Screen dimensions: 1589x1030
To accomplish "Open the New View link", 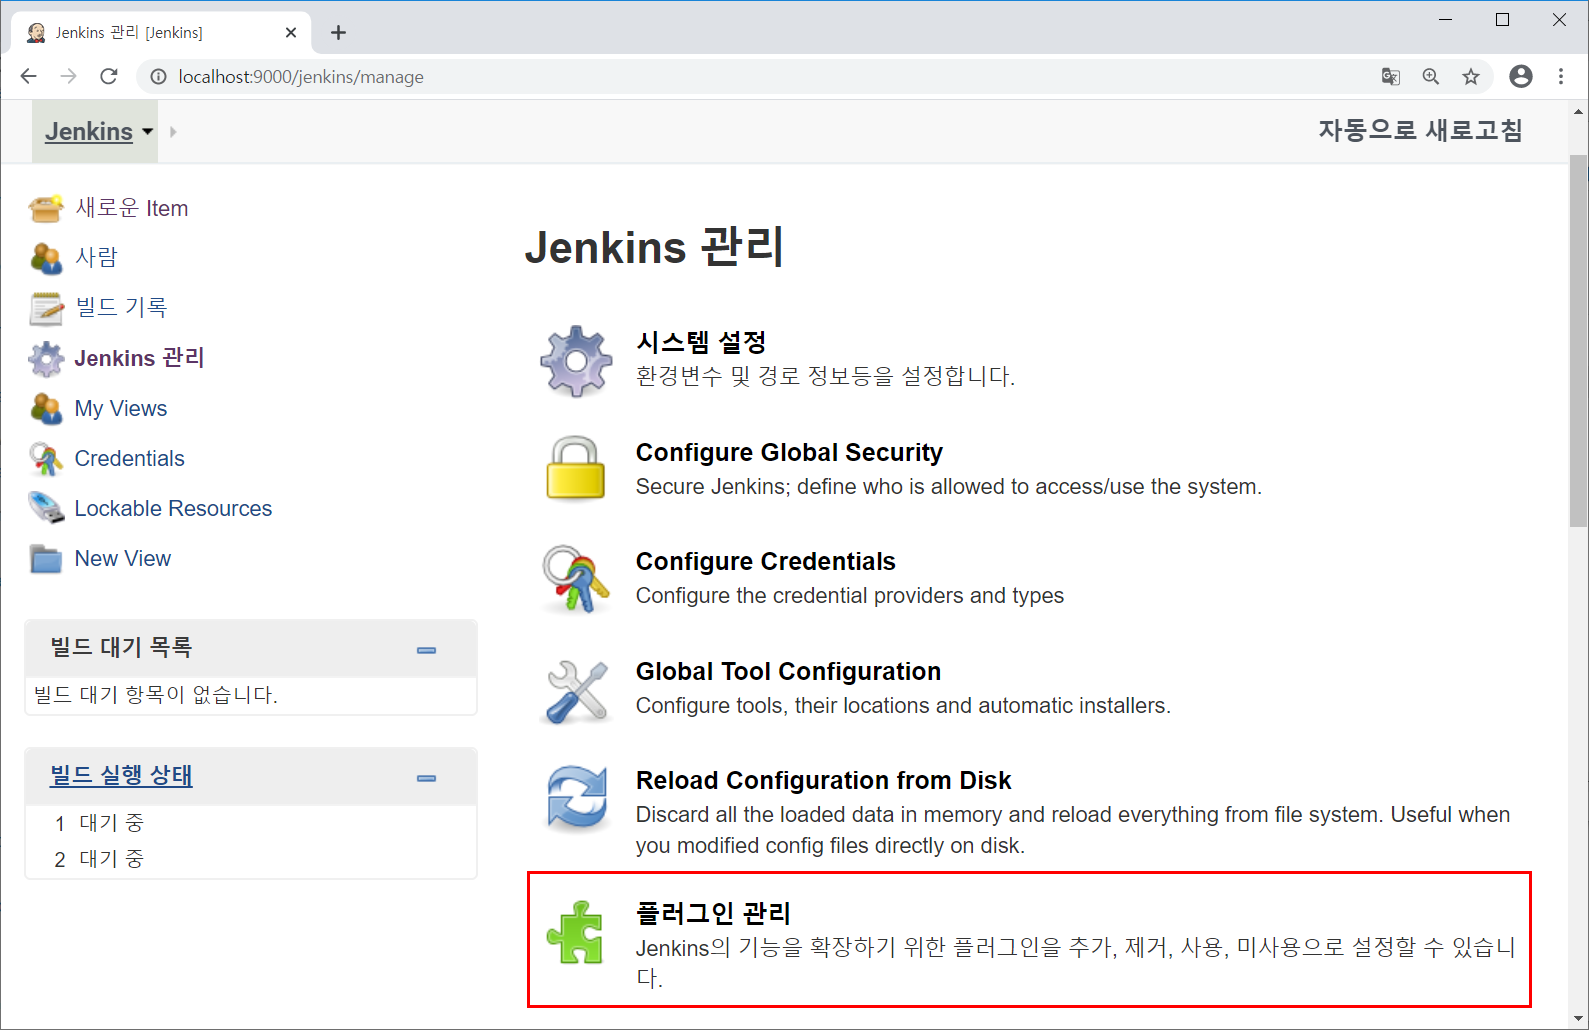I will tap(123, 558).
